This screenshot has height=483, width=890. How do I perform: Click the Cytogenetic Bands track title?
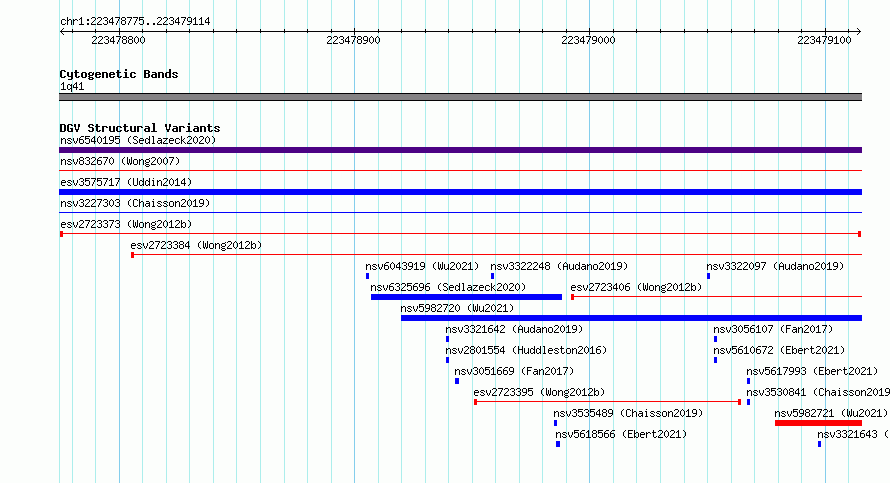coord(119,74)
